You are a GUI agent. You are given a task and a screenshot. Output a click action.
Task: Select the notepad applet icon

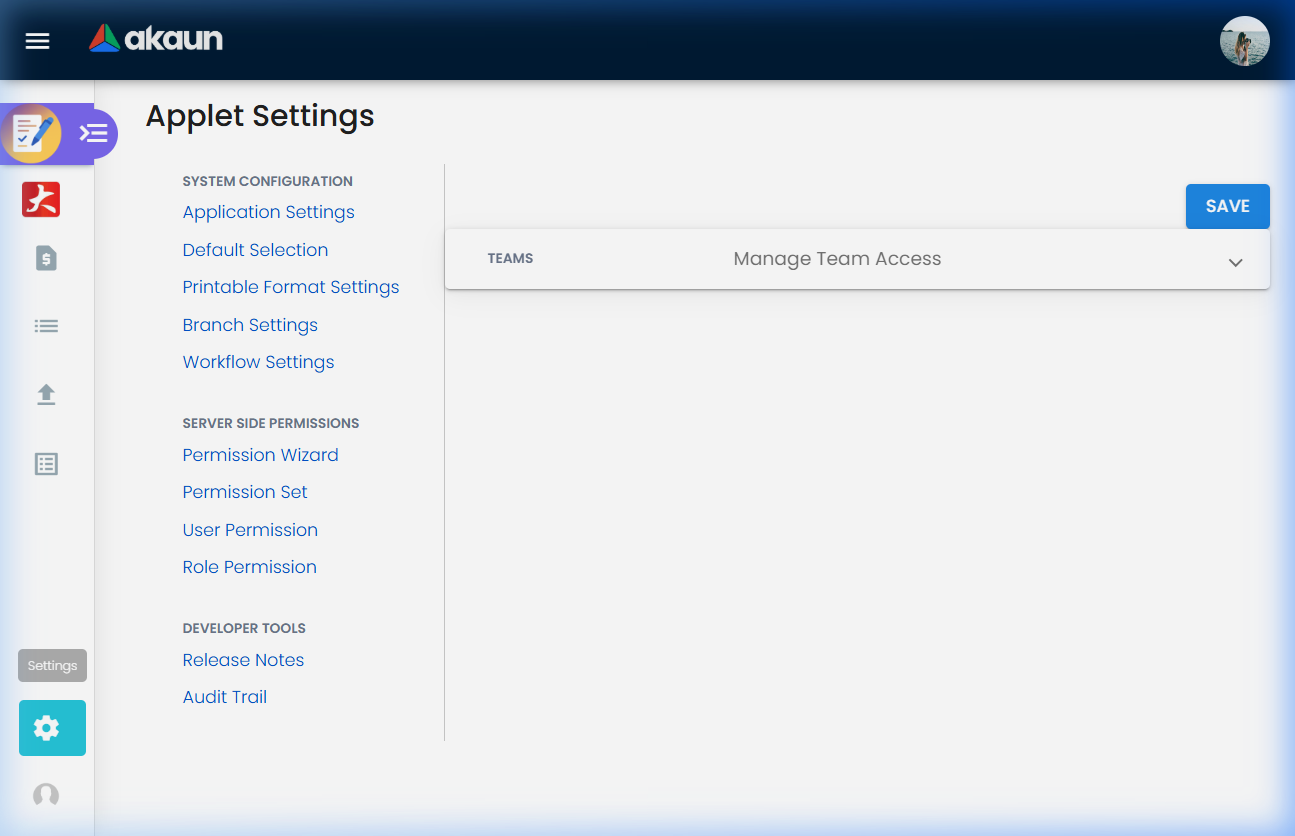click(31, 133)
